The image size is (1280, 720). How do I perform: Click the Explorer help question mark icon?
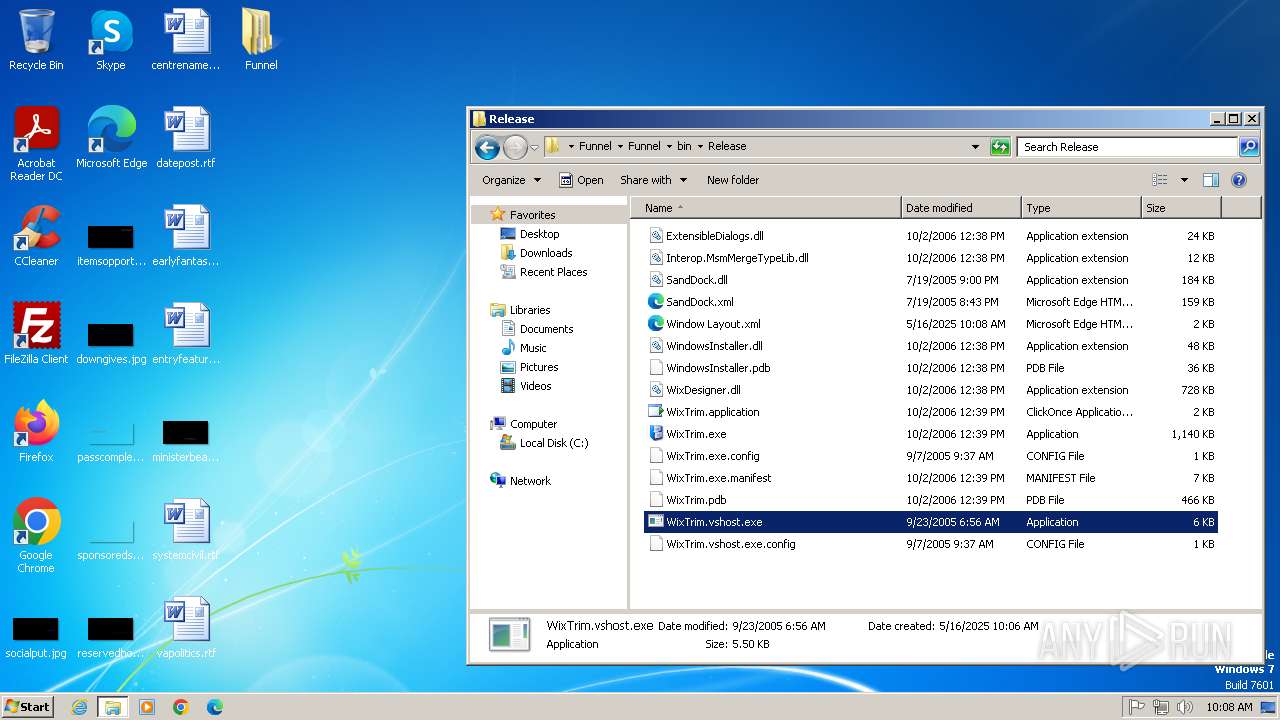point(1239,180)
